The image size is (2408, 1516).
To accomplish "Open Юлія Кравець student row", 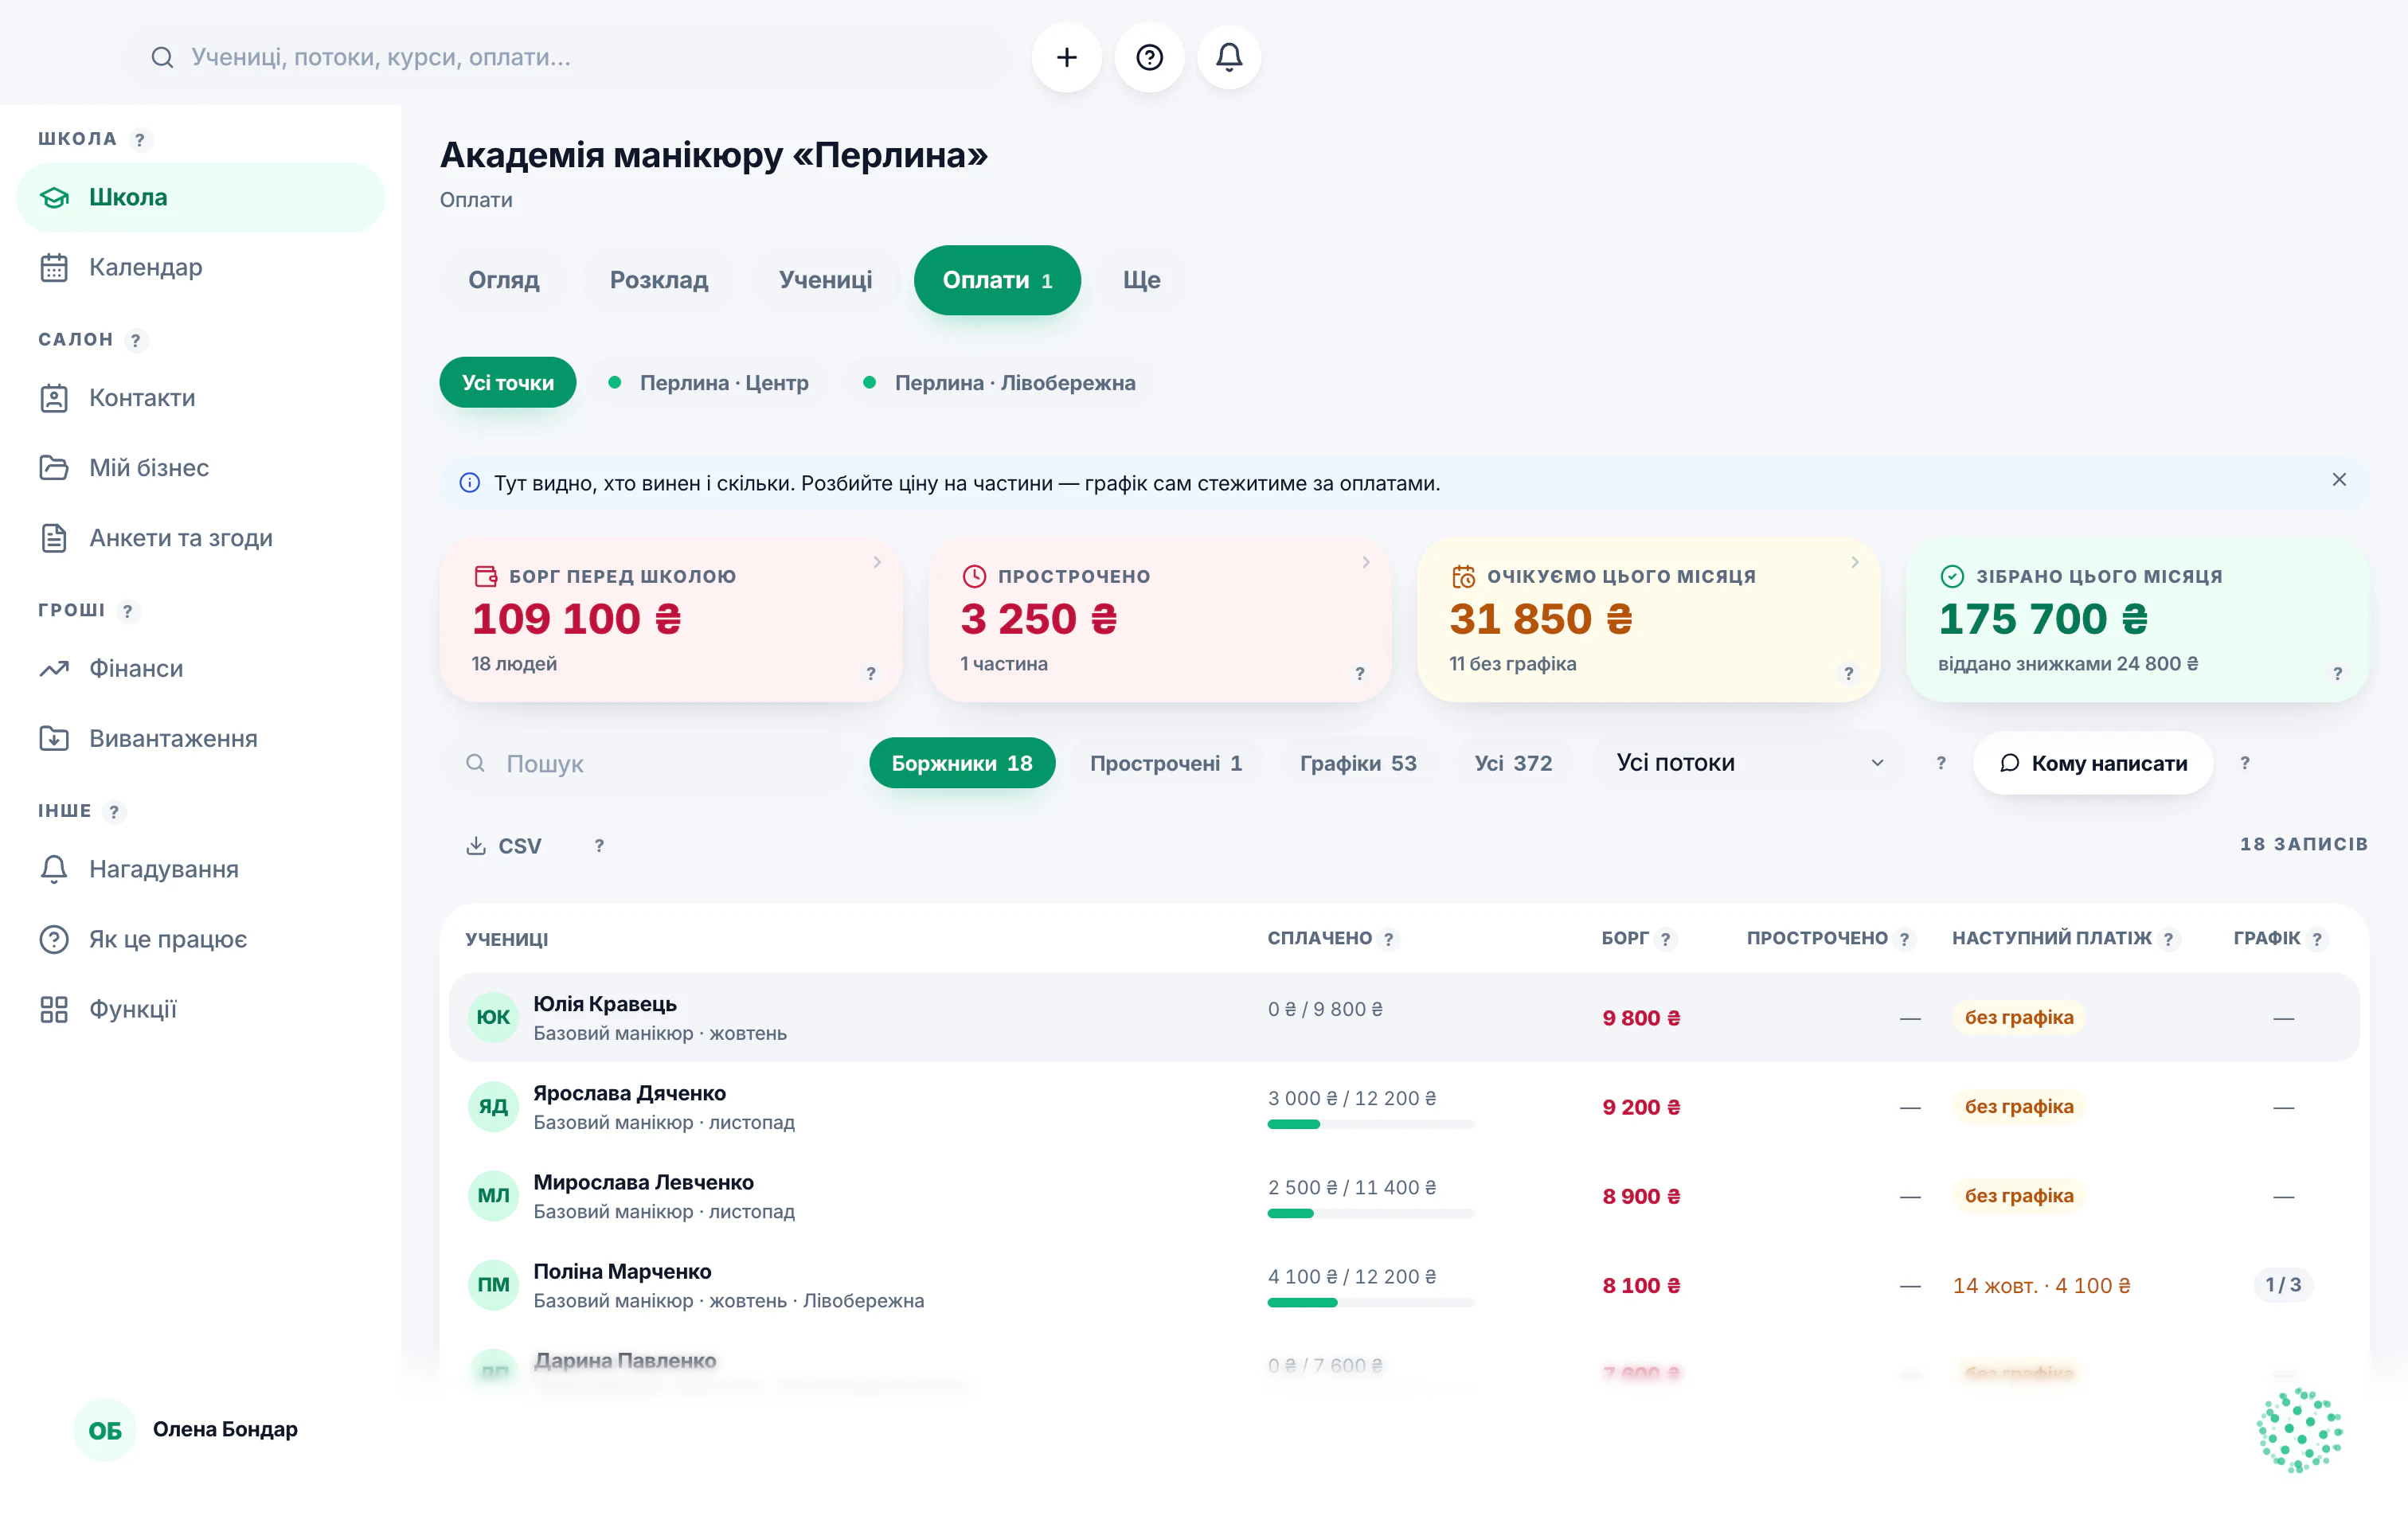I will coord(1404,1018).
